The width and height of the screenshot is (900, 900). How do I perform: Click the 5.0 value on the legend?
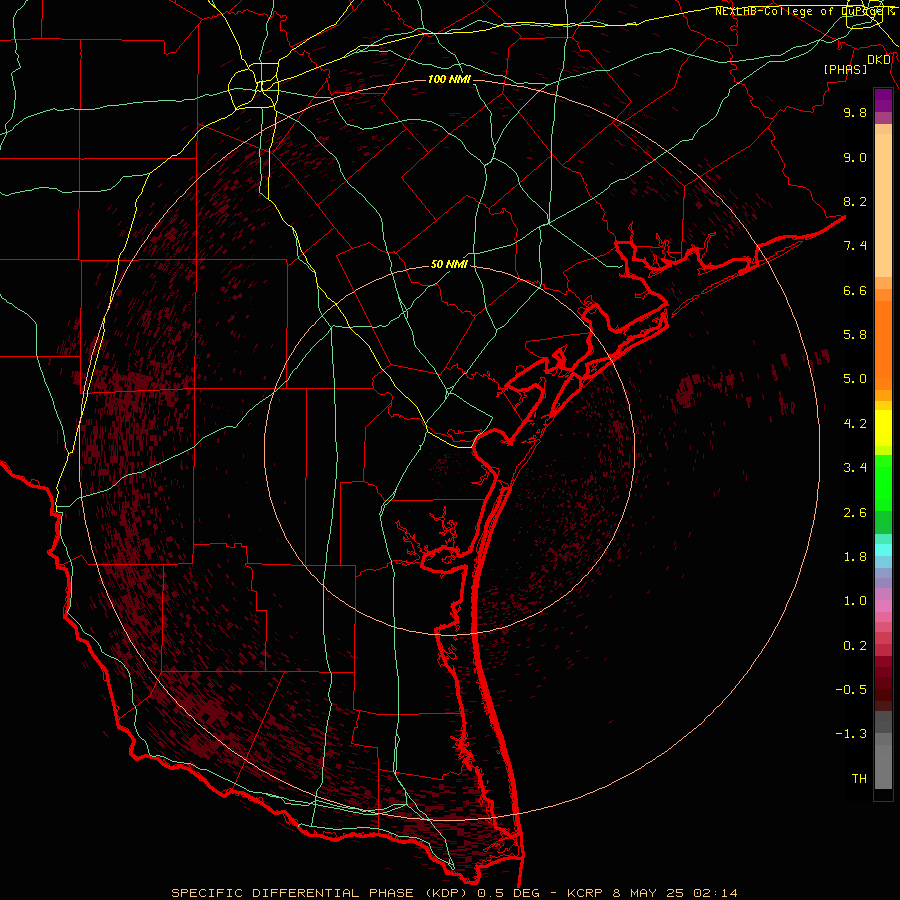tap(855, 379)
